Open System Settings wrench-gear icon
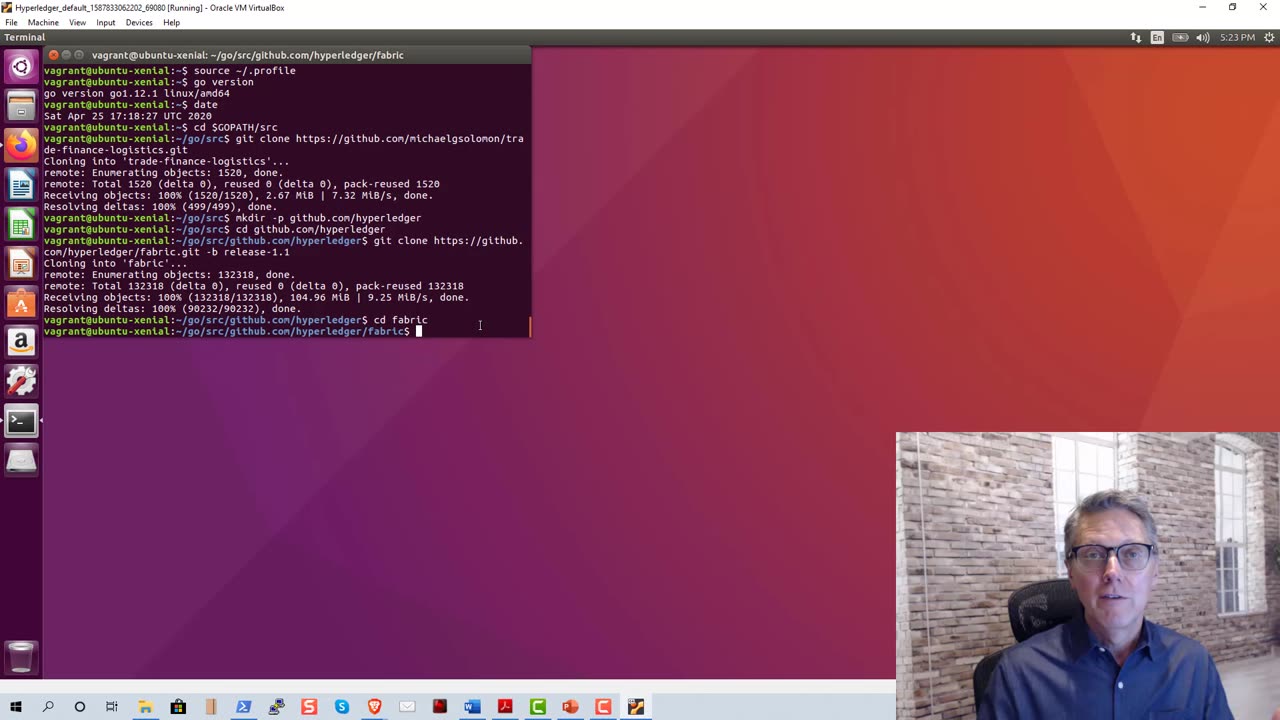The image size is (1280, 720). (21, 381)
